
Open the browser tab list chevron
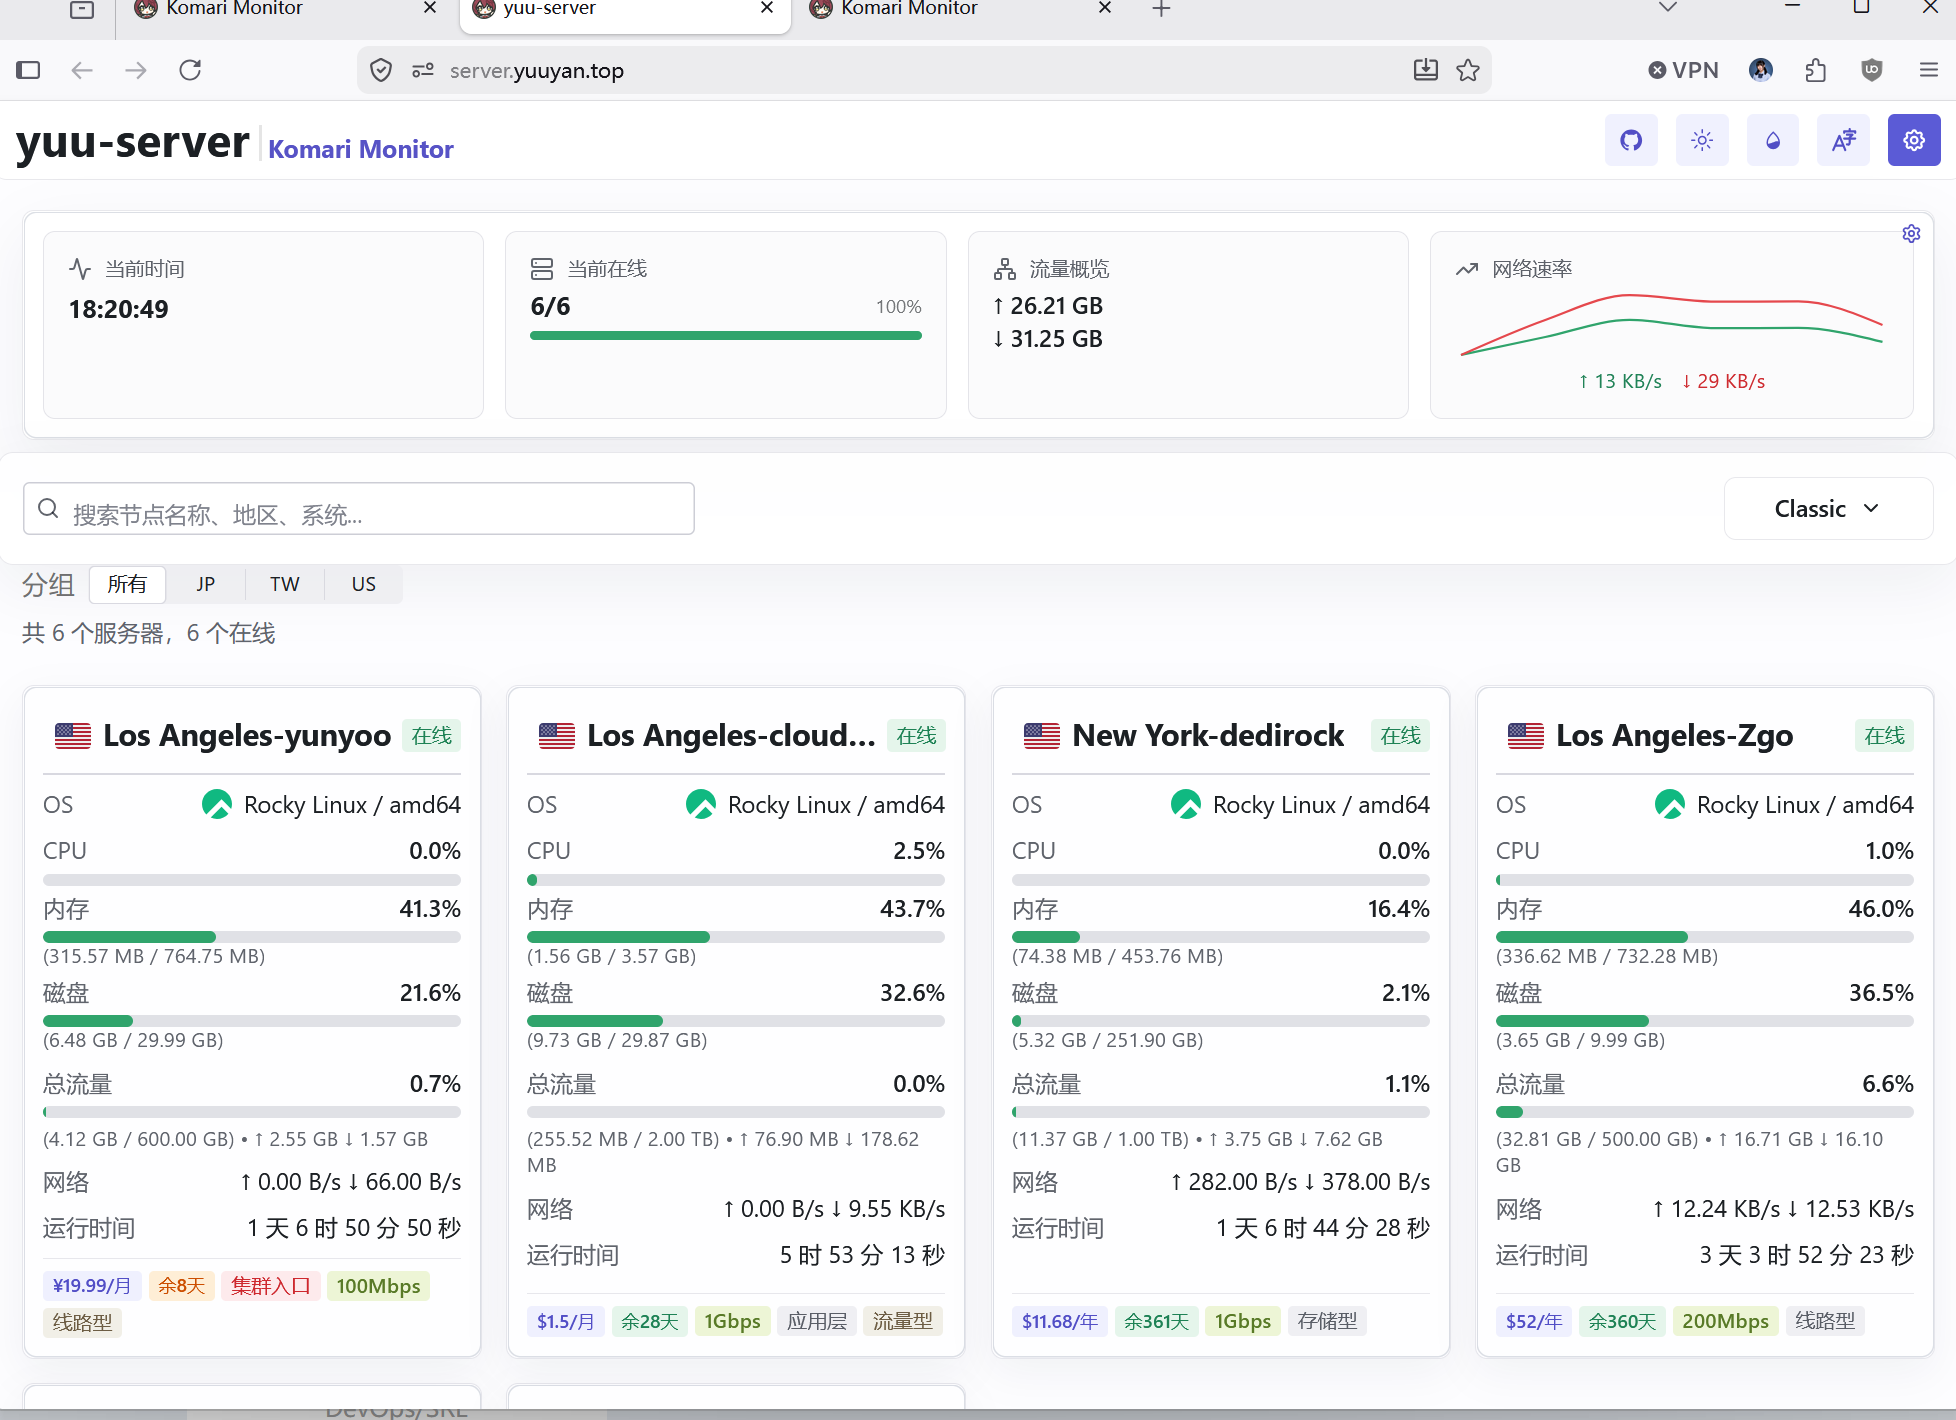tap(1667, 8)
